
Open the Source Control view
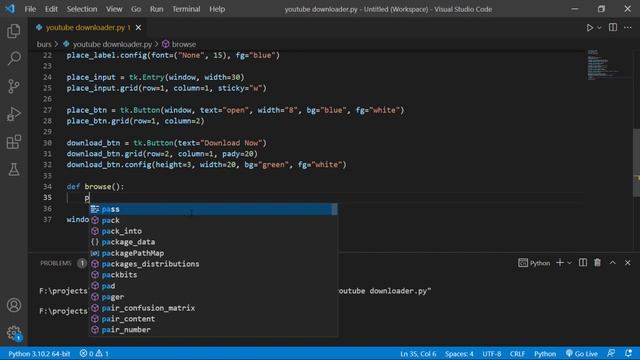click(14, 86)
